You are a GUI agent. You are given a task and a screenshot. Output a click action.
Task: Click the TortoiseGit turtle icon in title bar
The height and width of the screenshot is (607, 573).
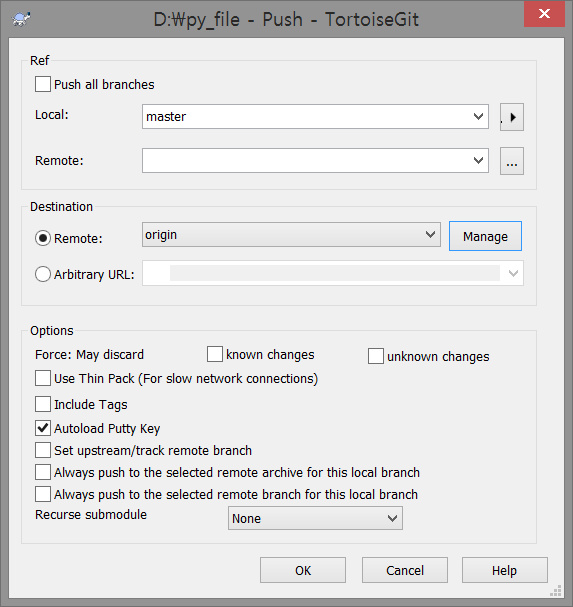[x=21, y=19]
